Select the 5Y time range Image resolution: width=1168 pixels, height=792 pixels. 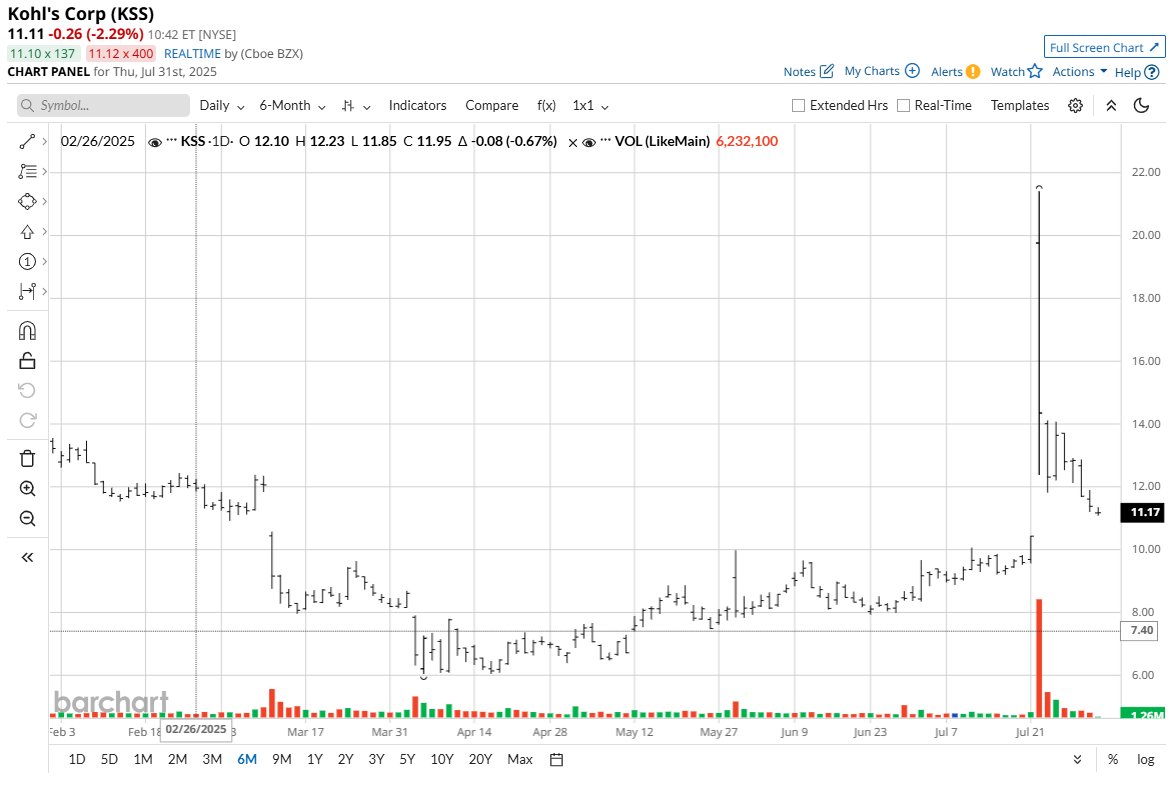pyautogui.click(x=407, y=760)
